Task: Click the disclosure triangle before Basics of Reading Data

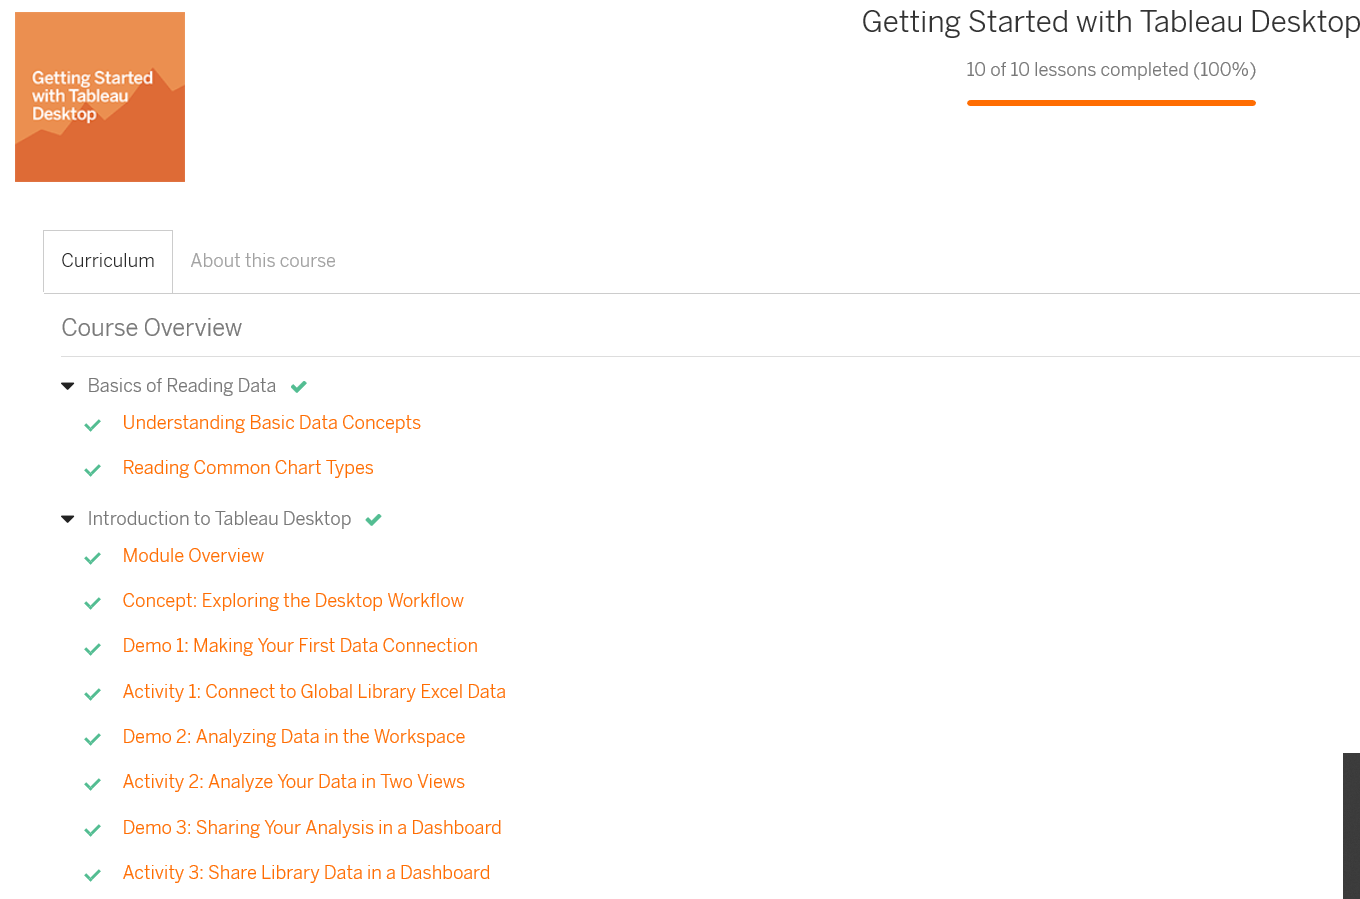Action: pyautogui.click(x=67, y=385)
